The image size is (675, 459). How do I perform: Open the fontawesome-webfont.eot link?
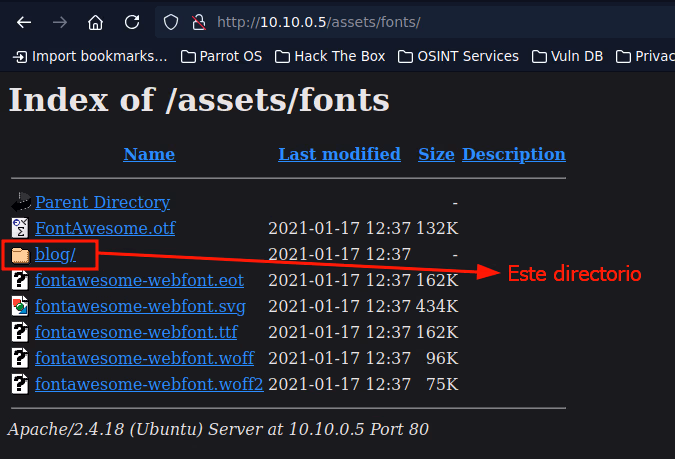coord(139,280)
